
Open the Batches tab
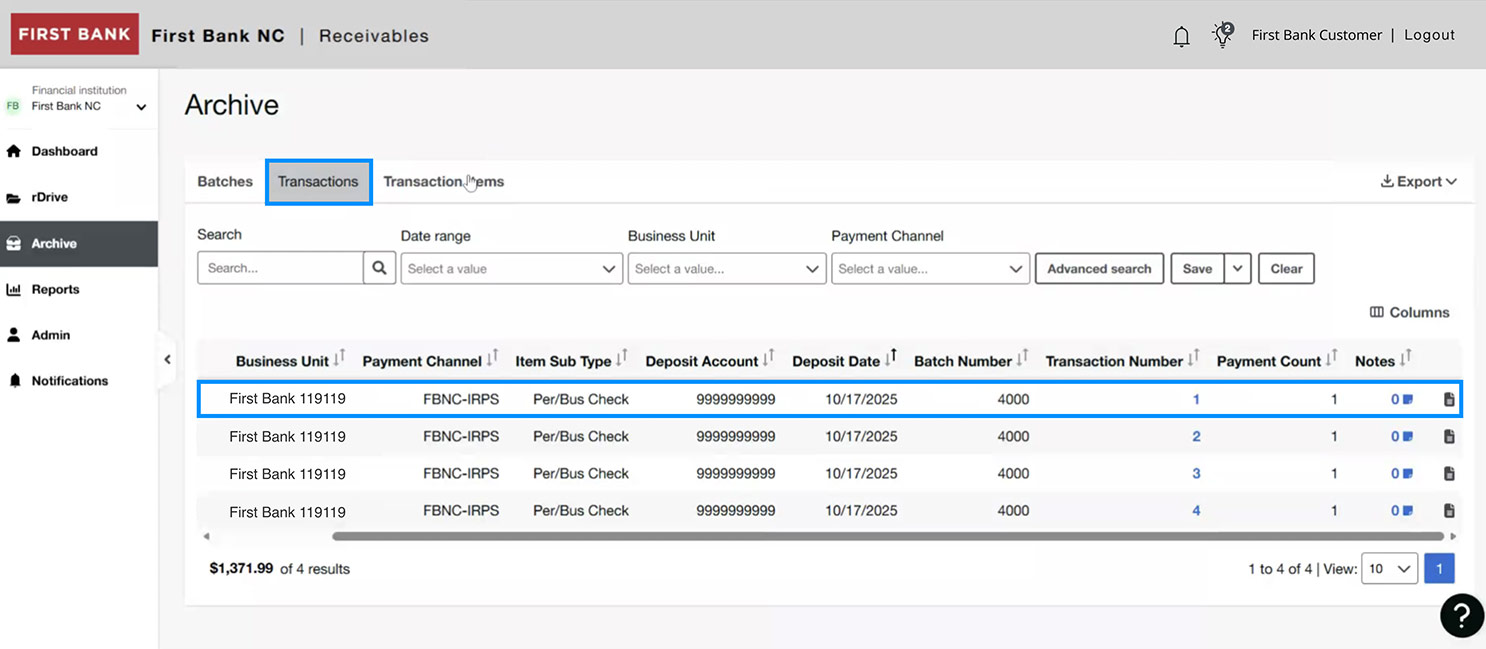224,181
